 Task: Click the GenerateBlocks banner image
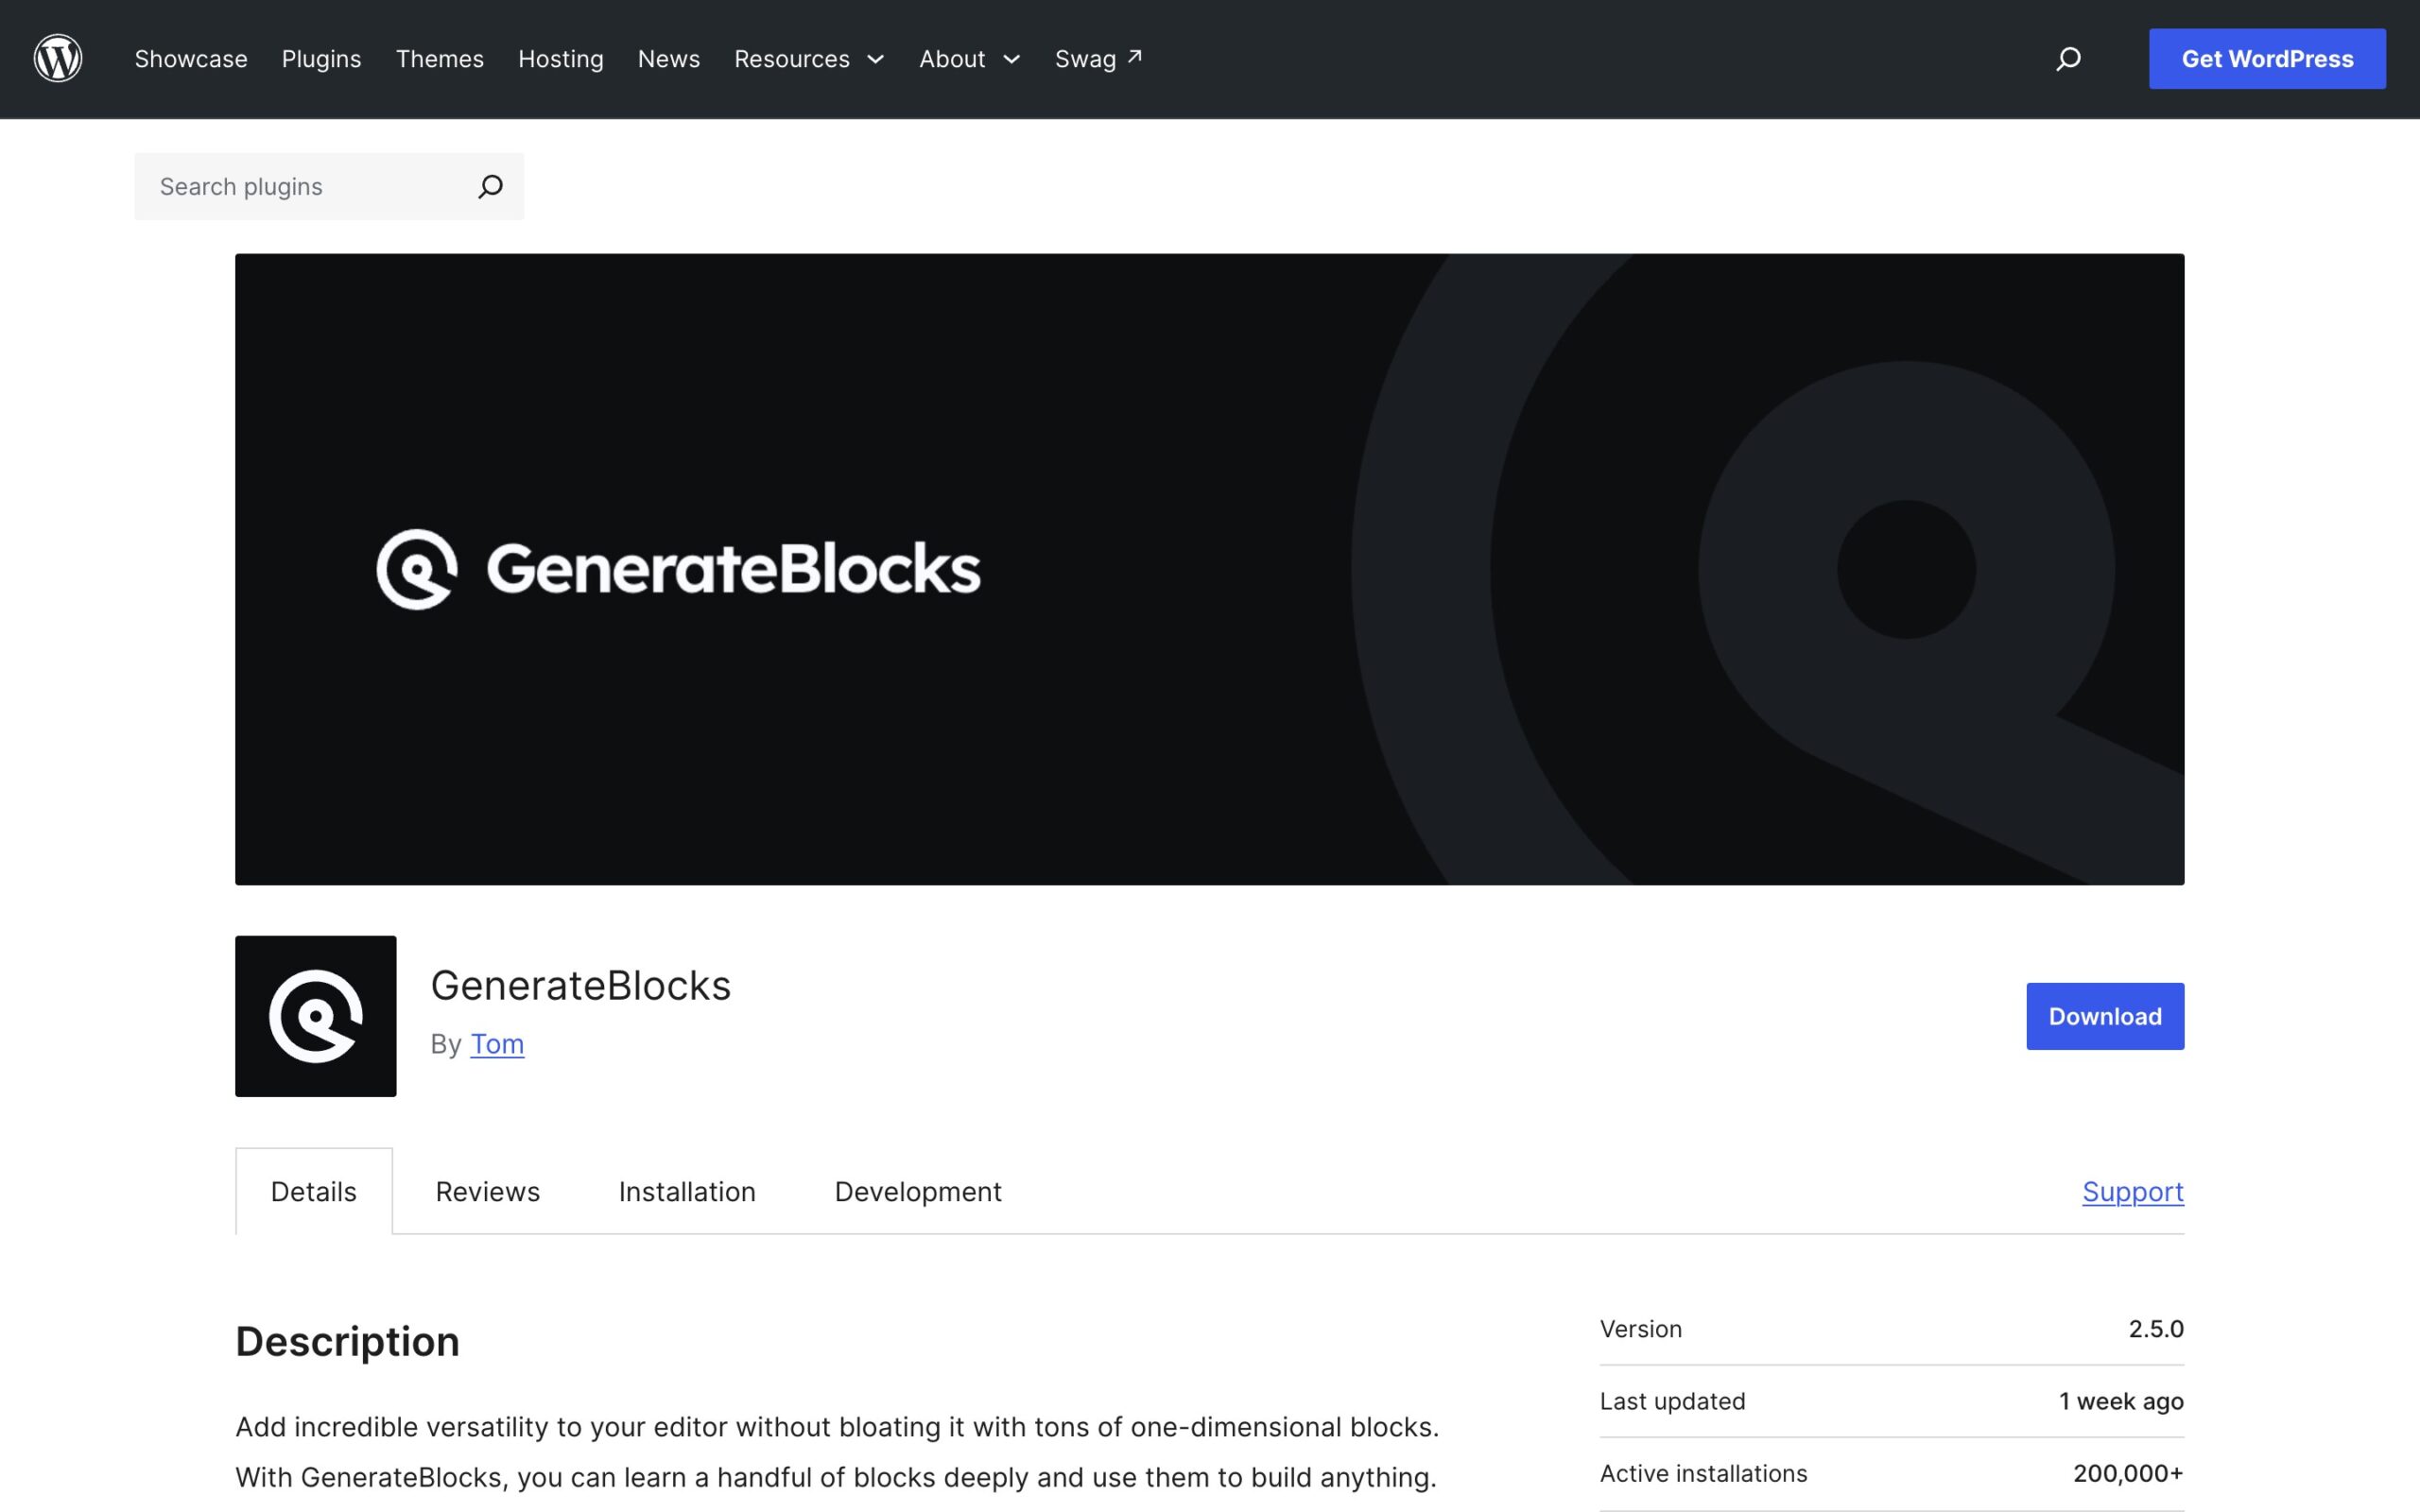point(1209,569)
